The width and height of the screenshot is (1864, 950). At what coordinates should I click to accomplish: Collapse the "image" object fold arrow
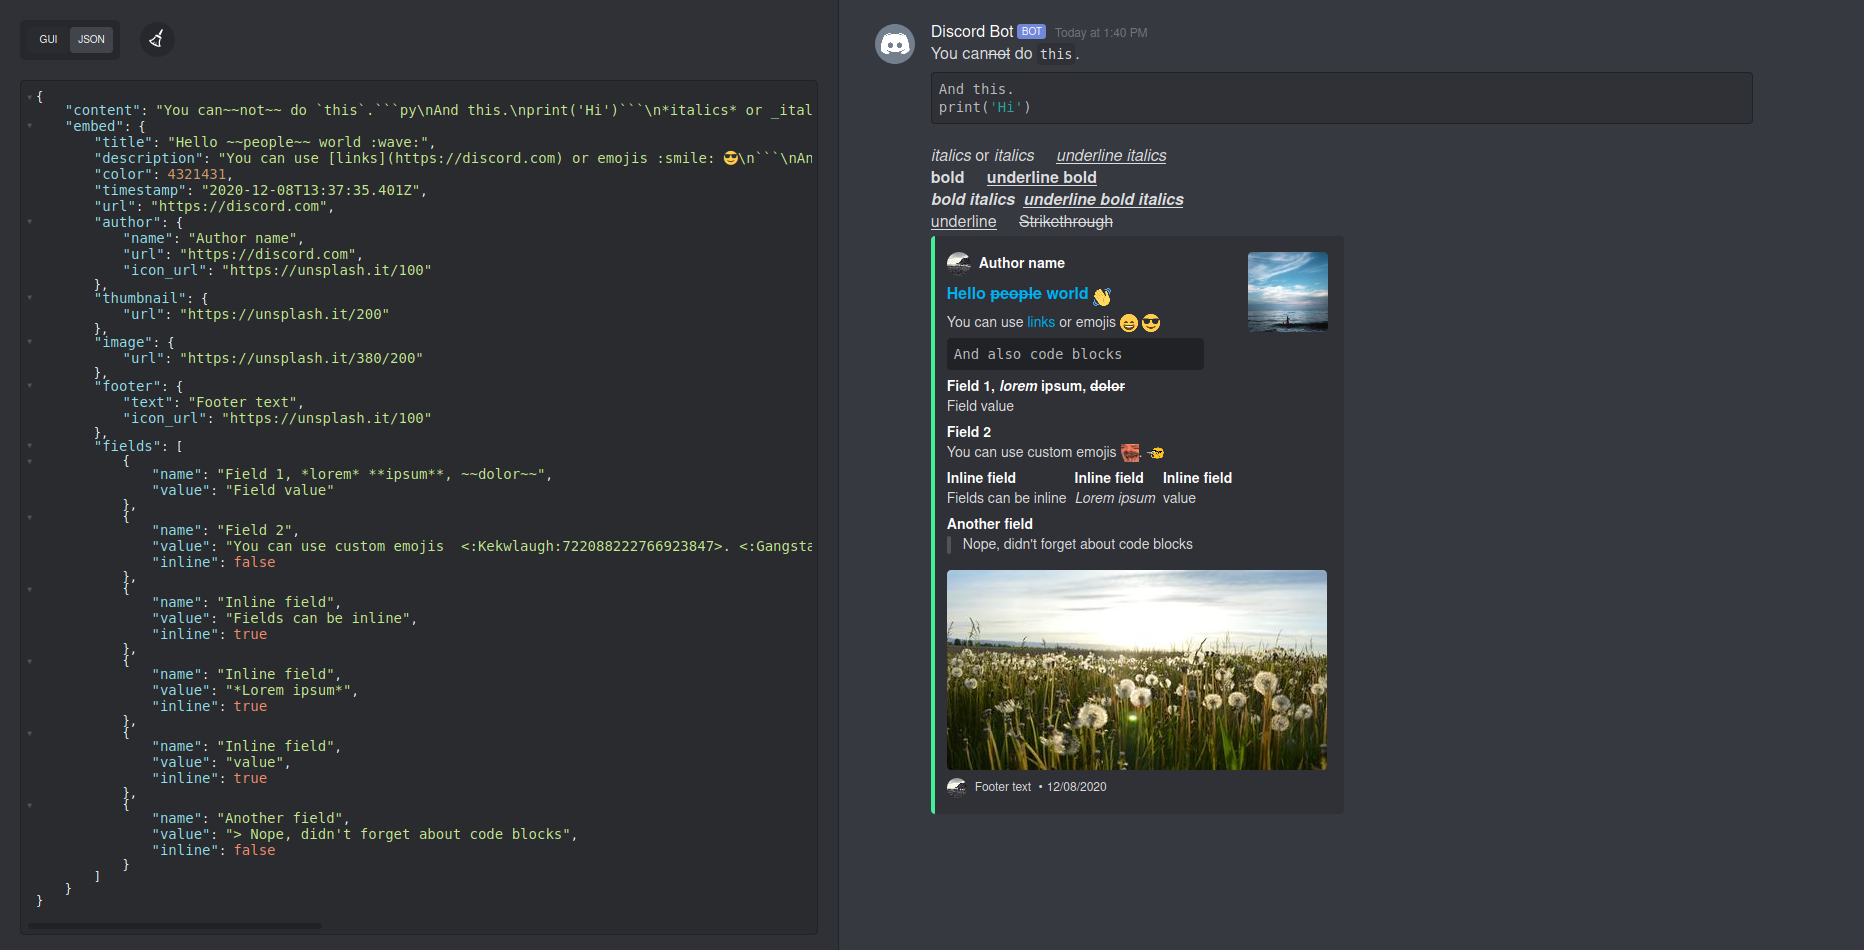(x=30, y=342)
